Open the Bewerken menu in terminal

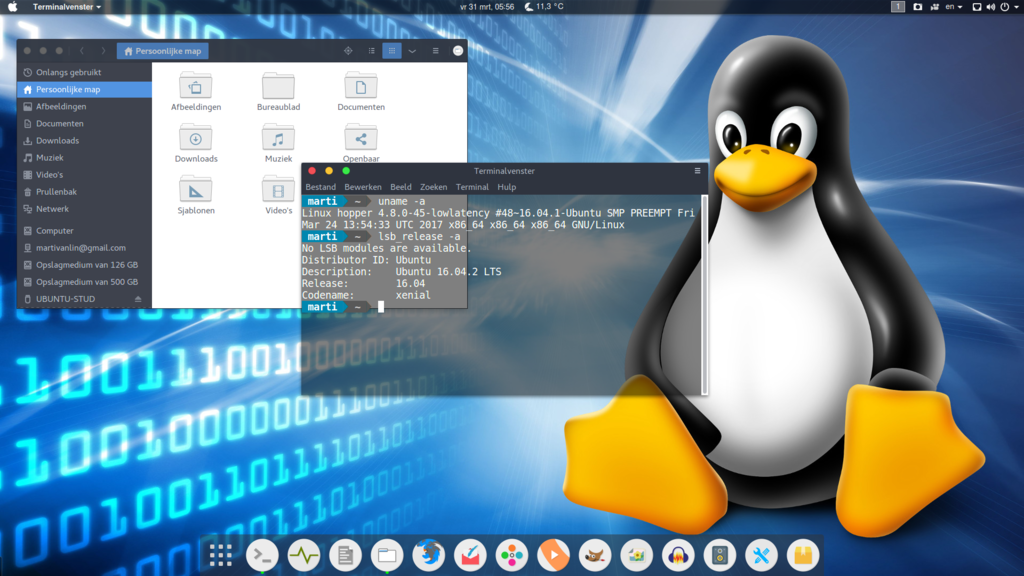(363, 187)
